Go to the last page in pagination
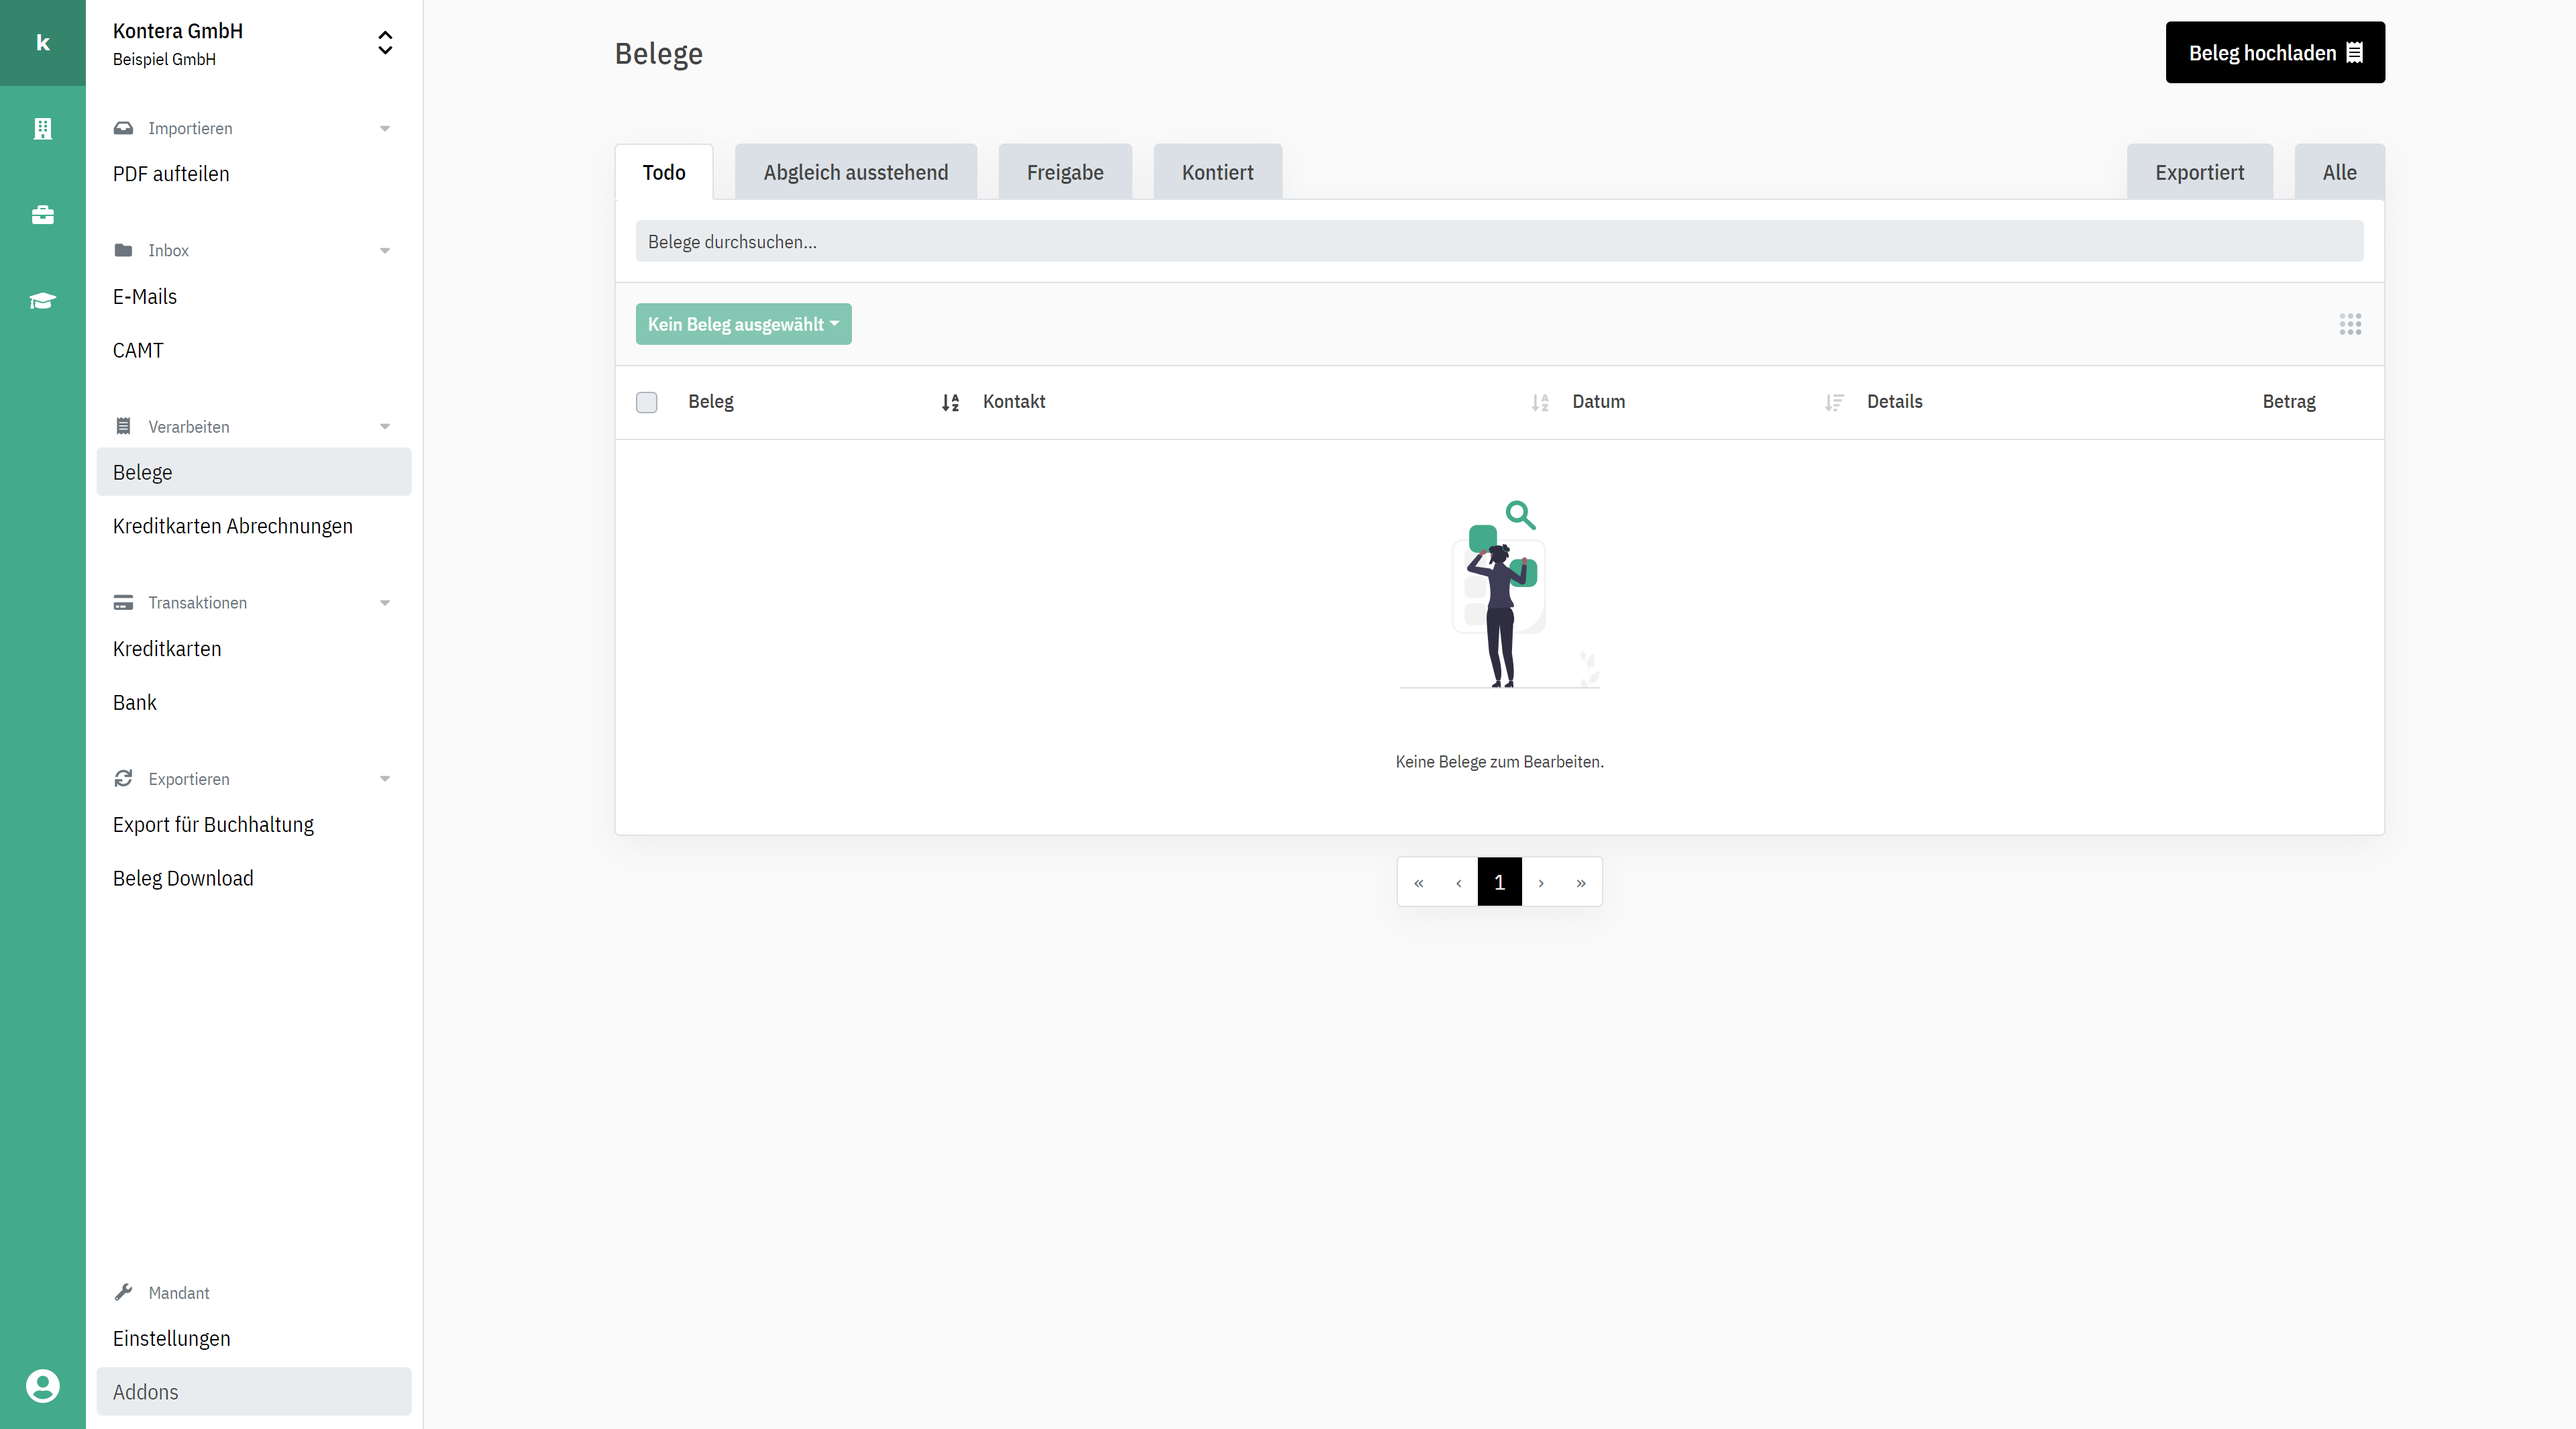 pyautogui.click(x=1581, y=882)
